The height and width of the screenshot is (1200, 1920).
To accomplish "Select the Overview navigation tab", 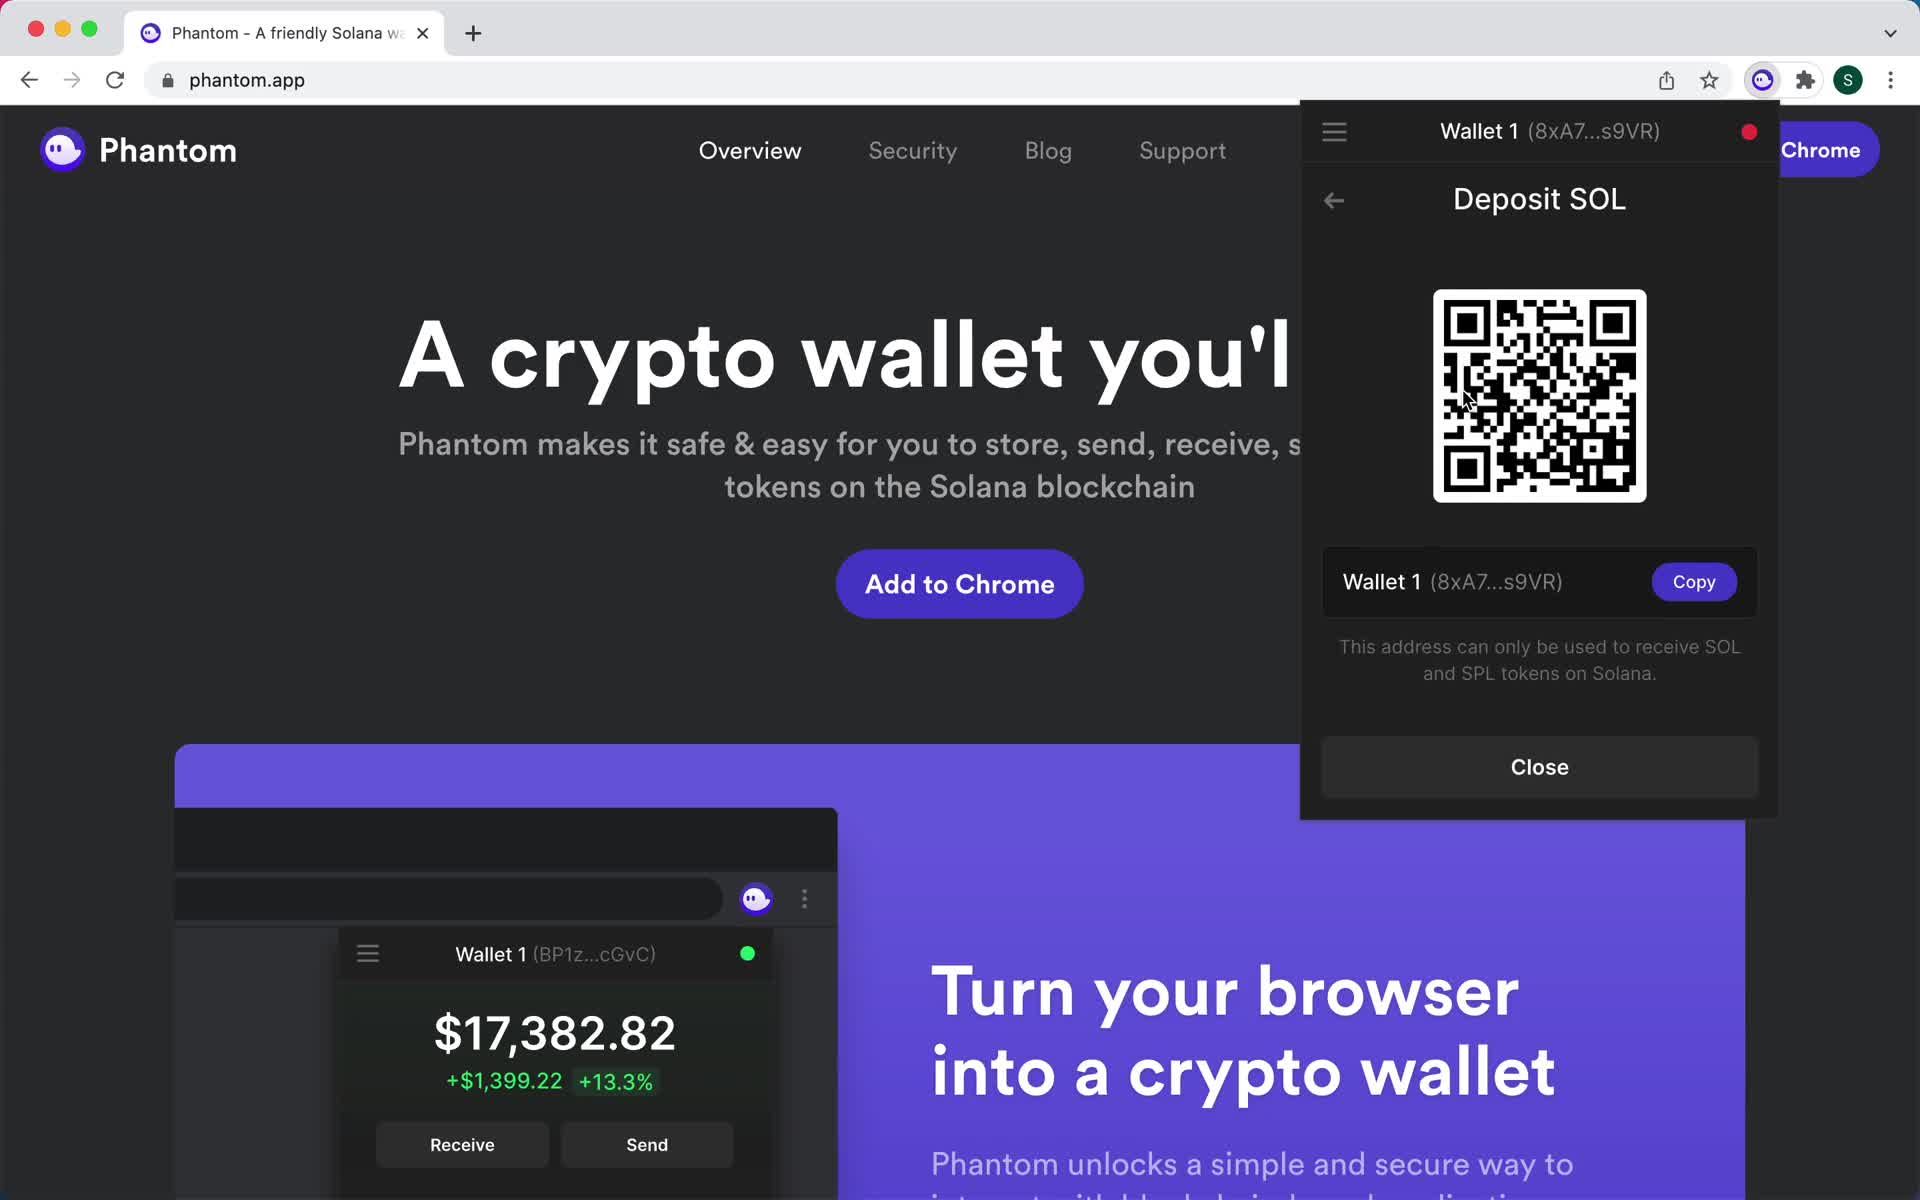I will tap(749, 151).
